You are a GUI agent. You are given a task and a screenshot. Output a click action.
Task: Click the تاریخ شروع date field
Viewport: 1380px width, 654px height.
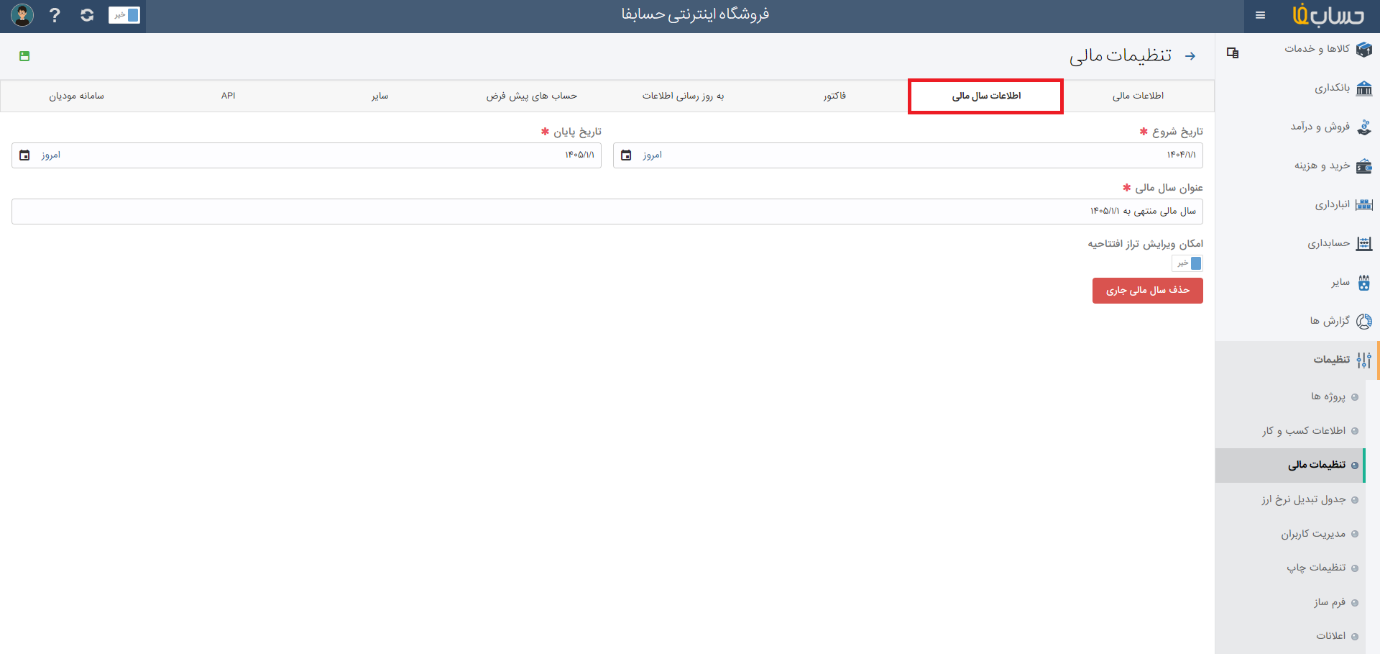coord(908,155)
